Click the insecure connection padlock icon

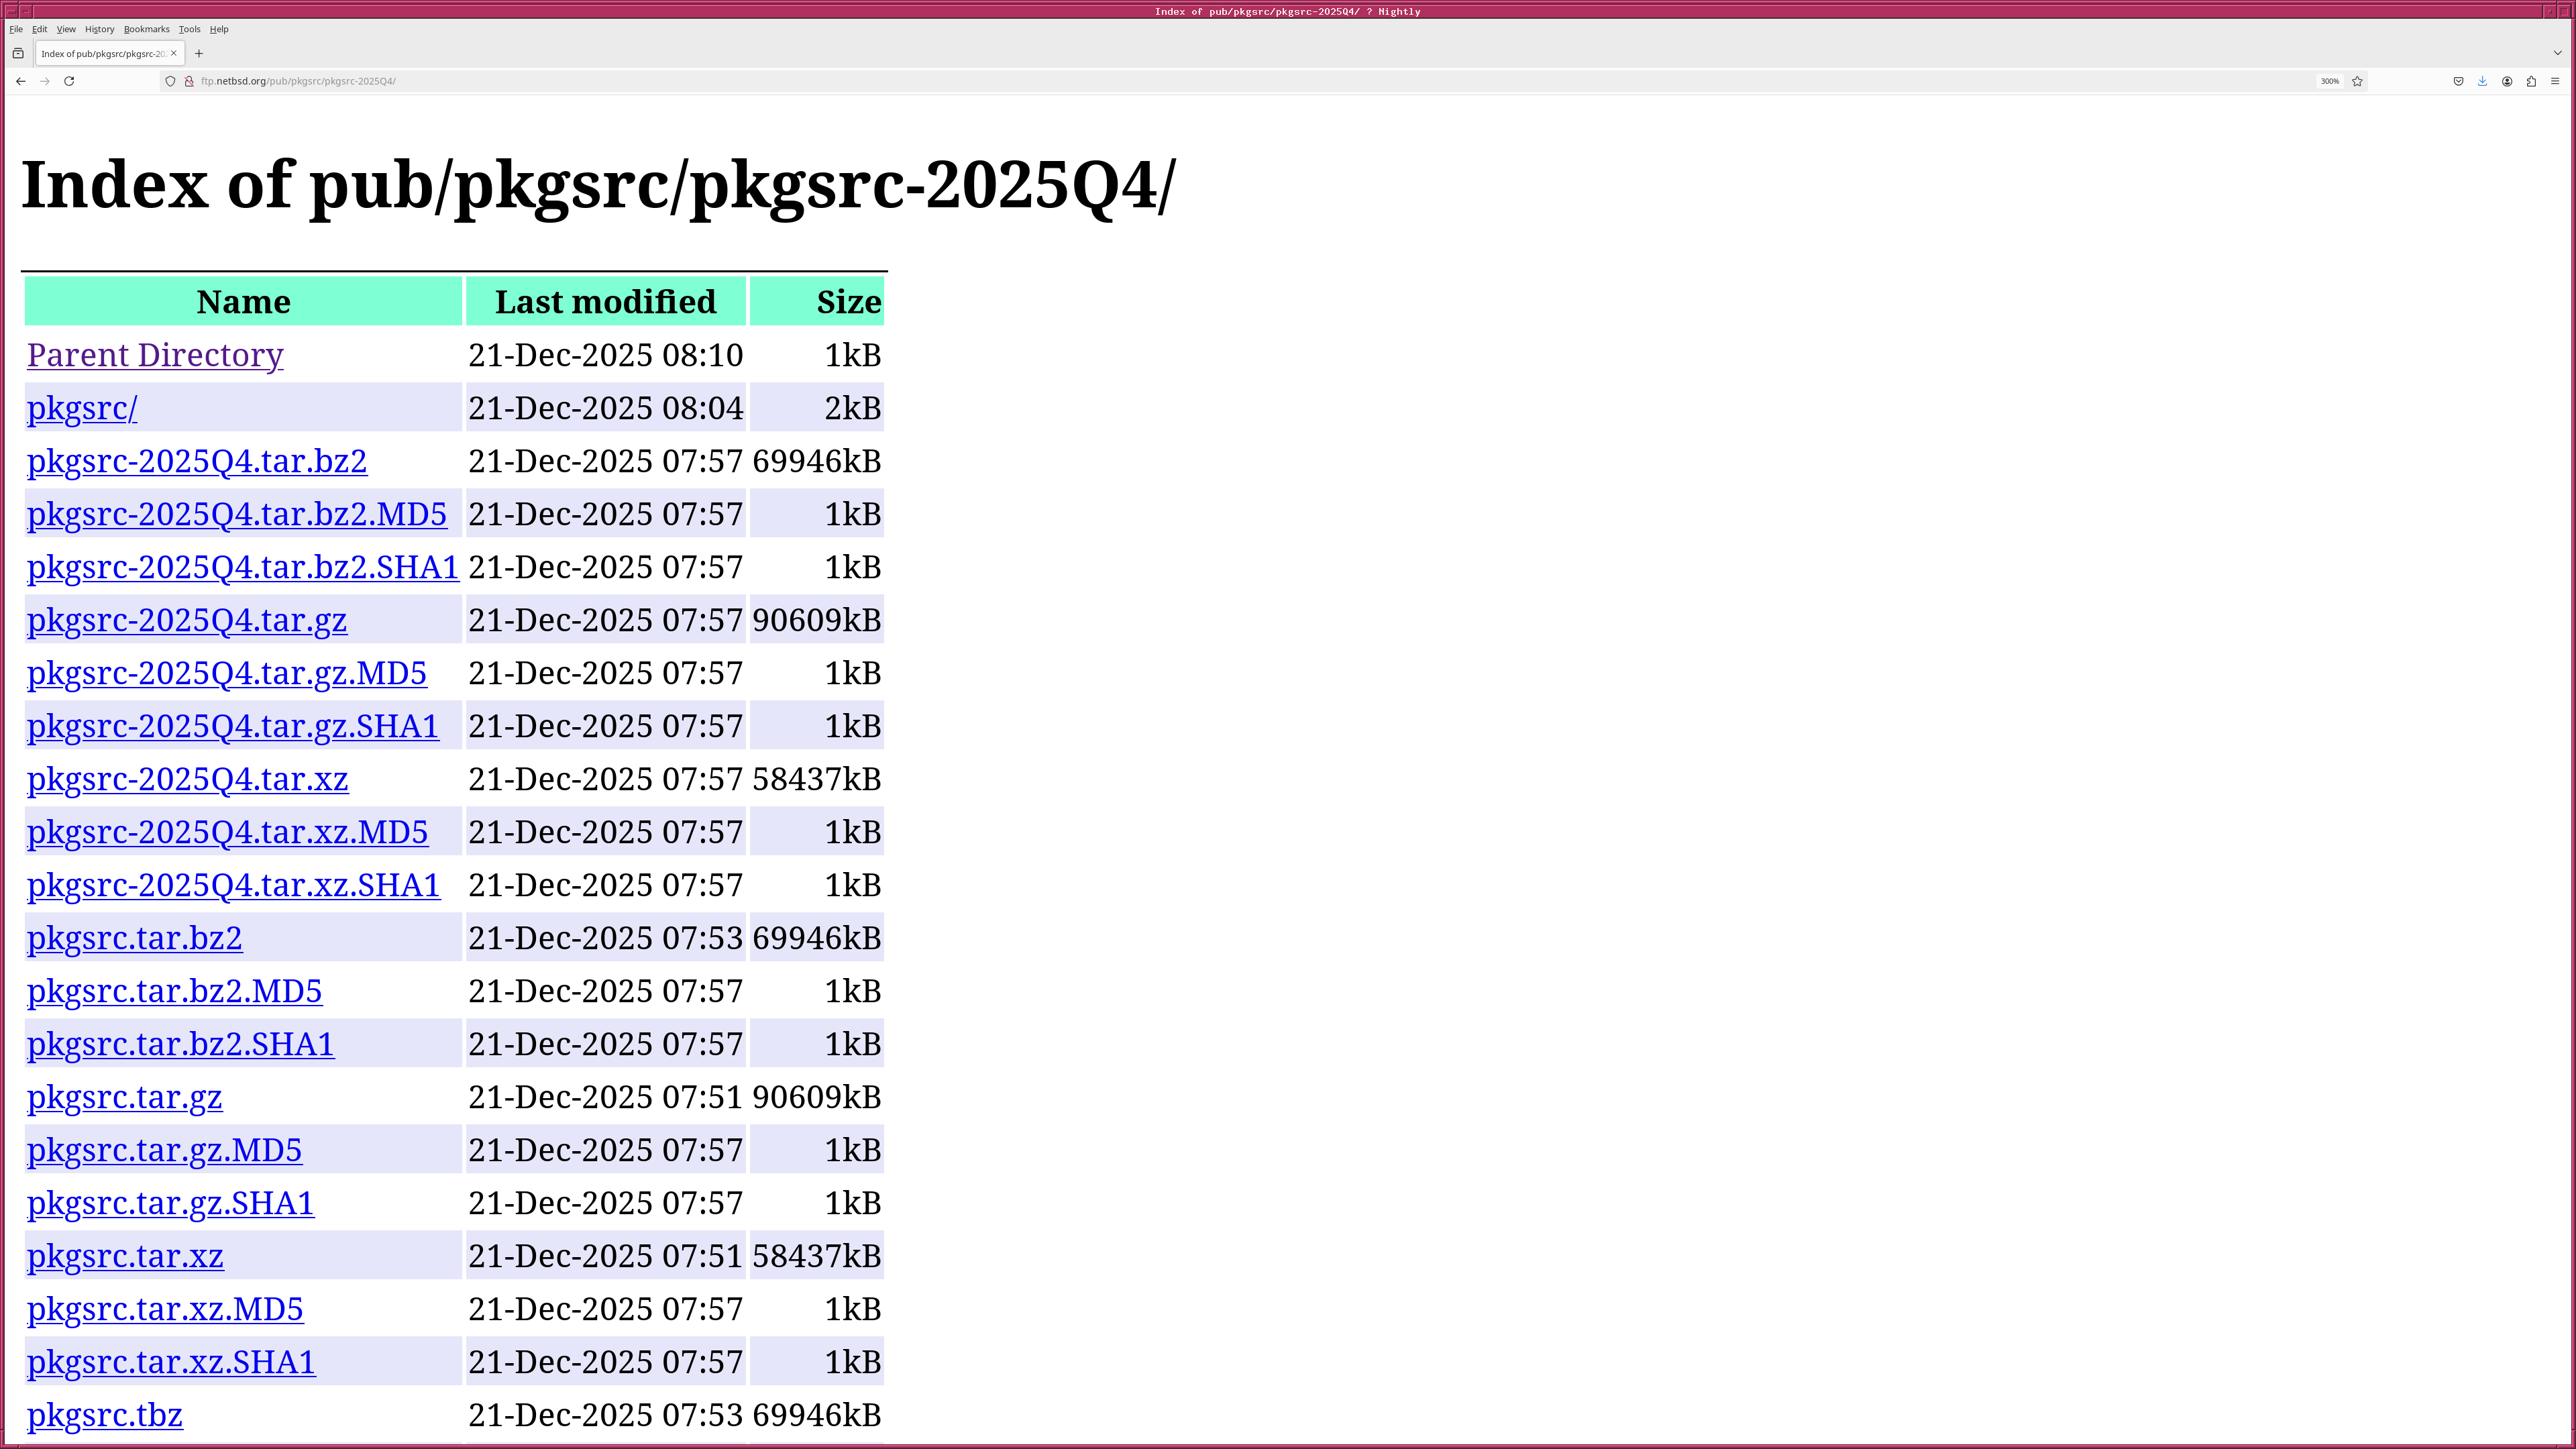(189, 81)
